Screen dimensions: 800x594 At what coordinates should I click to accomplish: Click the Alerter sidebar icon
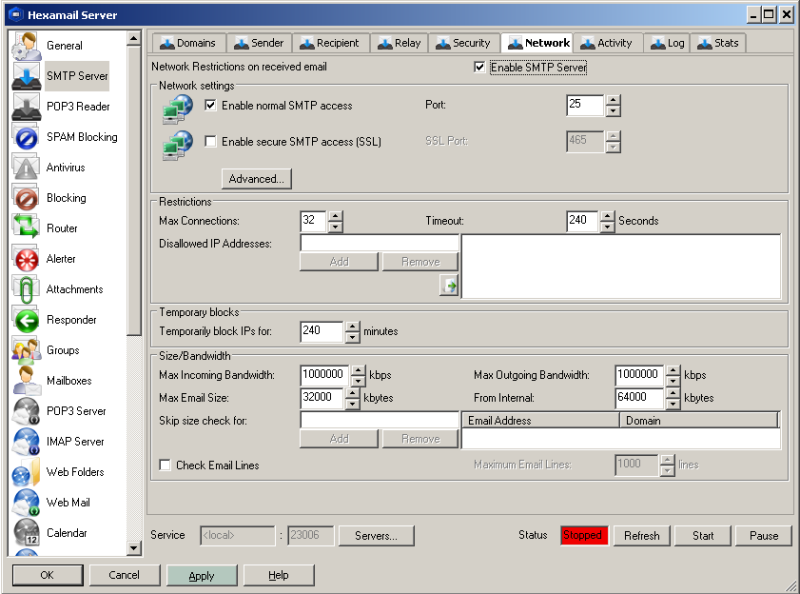[26, 259]
